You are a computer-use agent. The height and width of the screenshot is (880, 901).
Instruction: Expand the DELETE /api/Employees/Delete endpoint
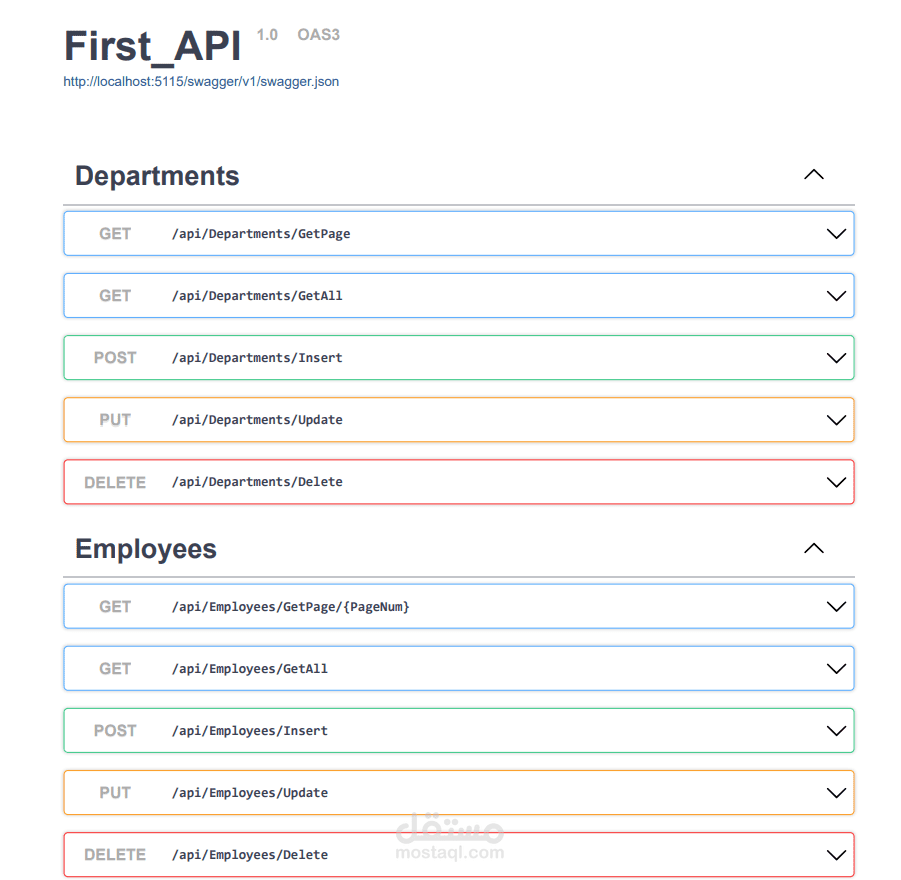[457, 854]
